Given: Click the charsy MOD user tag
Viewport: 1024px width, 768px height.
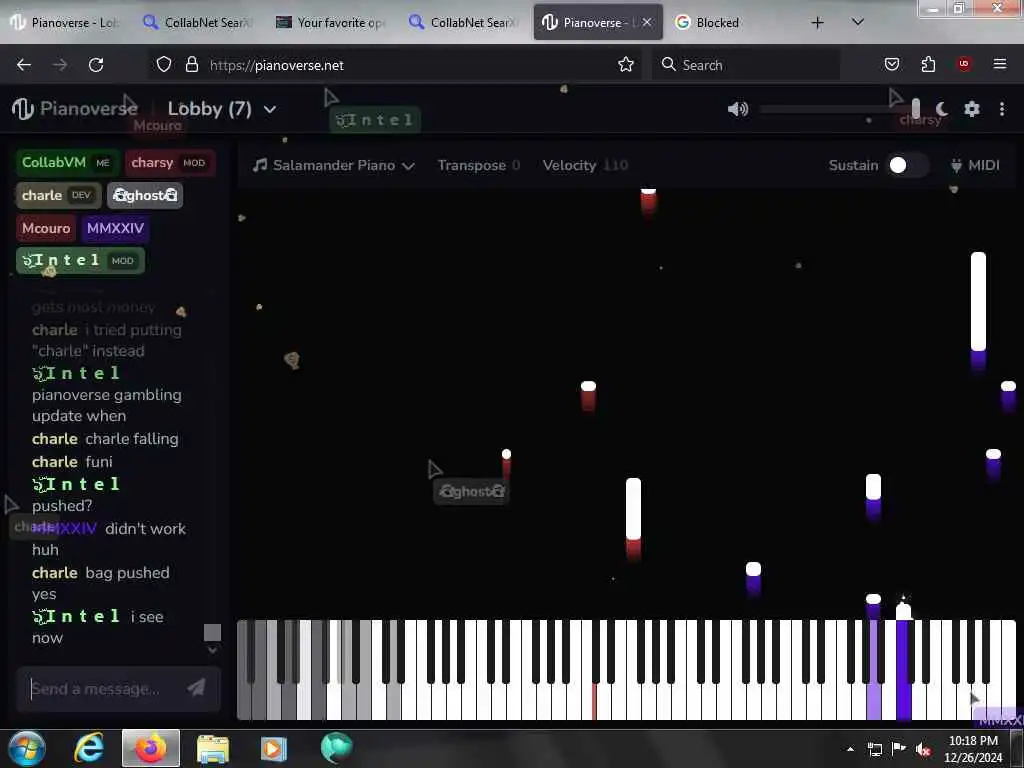Looking at the screenshot, I should click(x=169, y=163).
